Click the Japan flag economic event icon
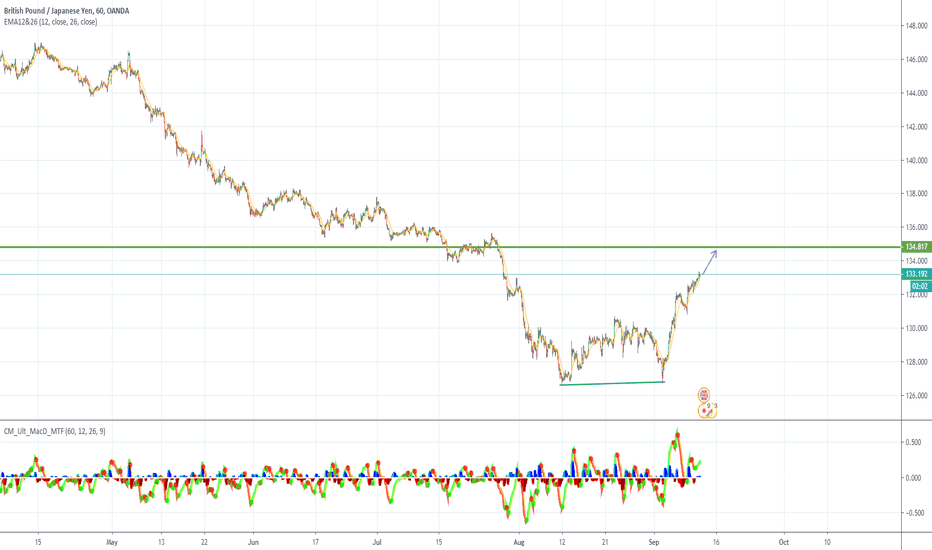Screen dimensions: 932x550 coord(705,410)
